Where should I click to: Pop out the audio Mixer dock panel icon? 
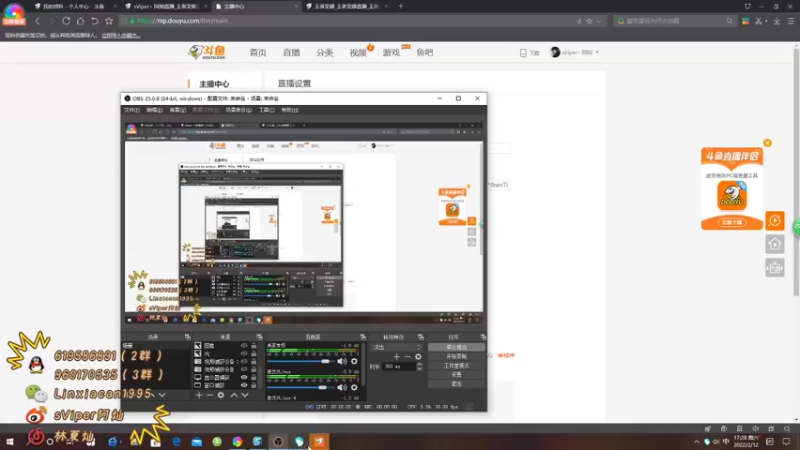[363, 337]
